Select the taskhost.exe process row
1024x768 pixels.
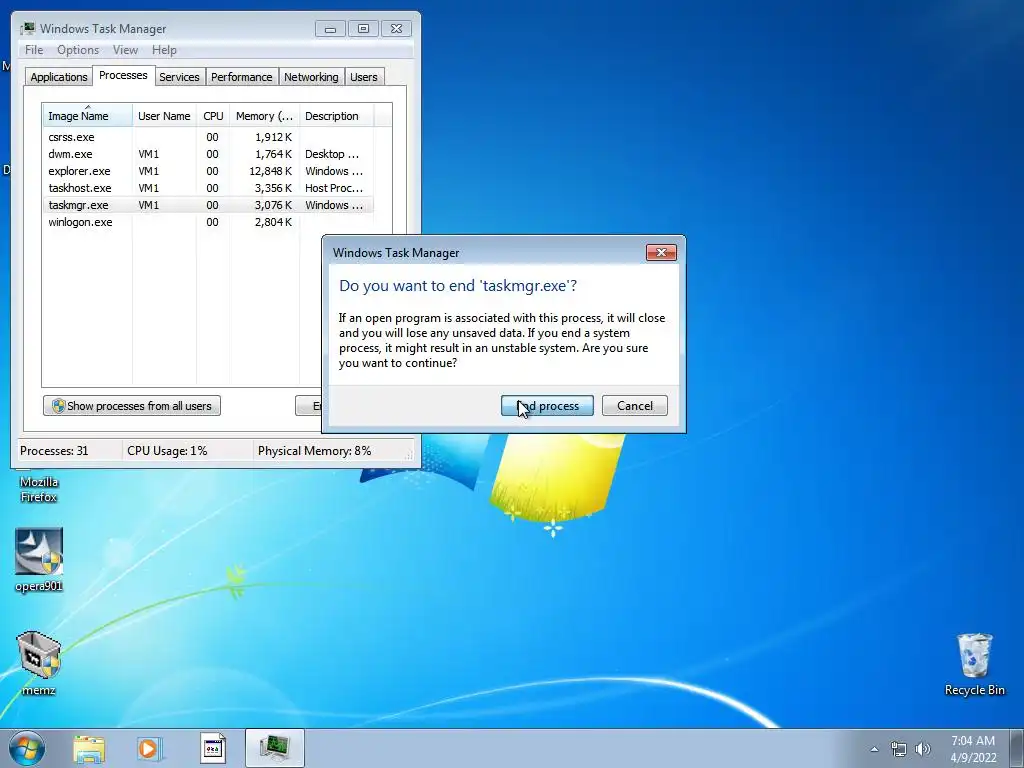click(208, 188)
